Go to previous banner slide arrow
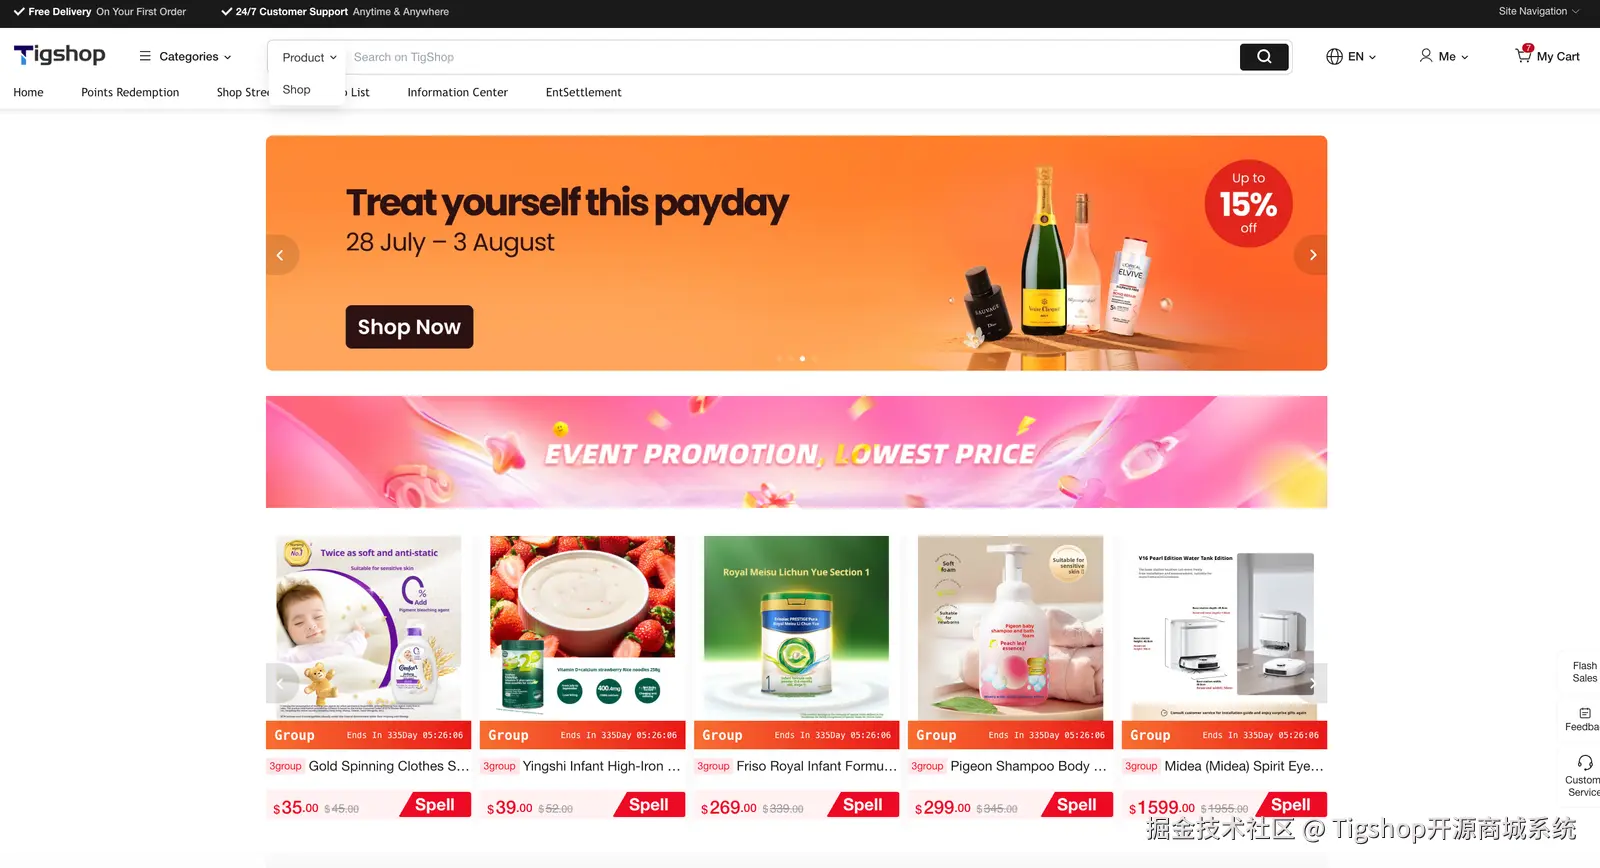The height and width of the screenshot is (868, 1600). tap(280, 255)
